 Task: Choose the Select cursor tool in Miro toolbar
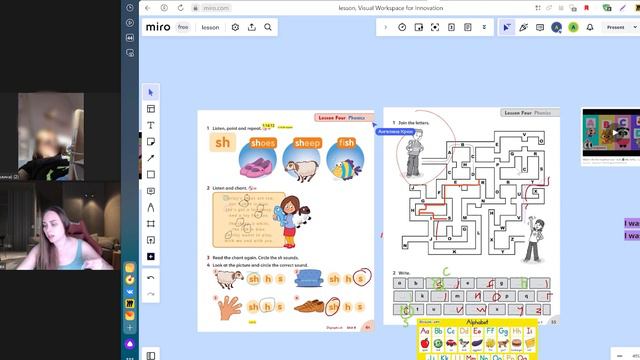[151, 93]
